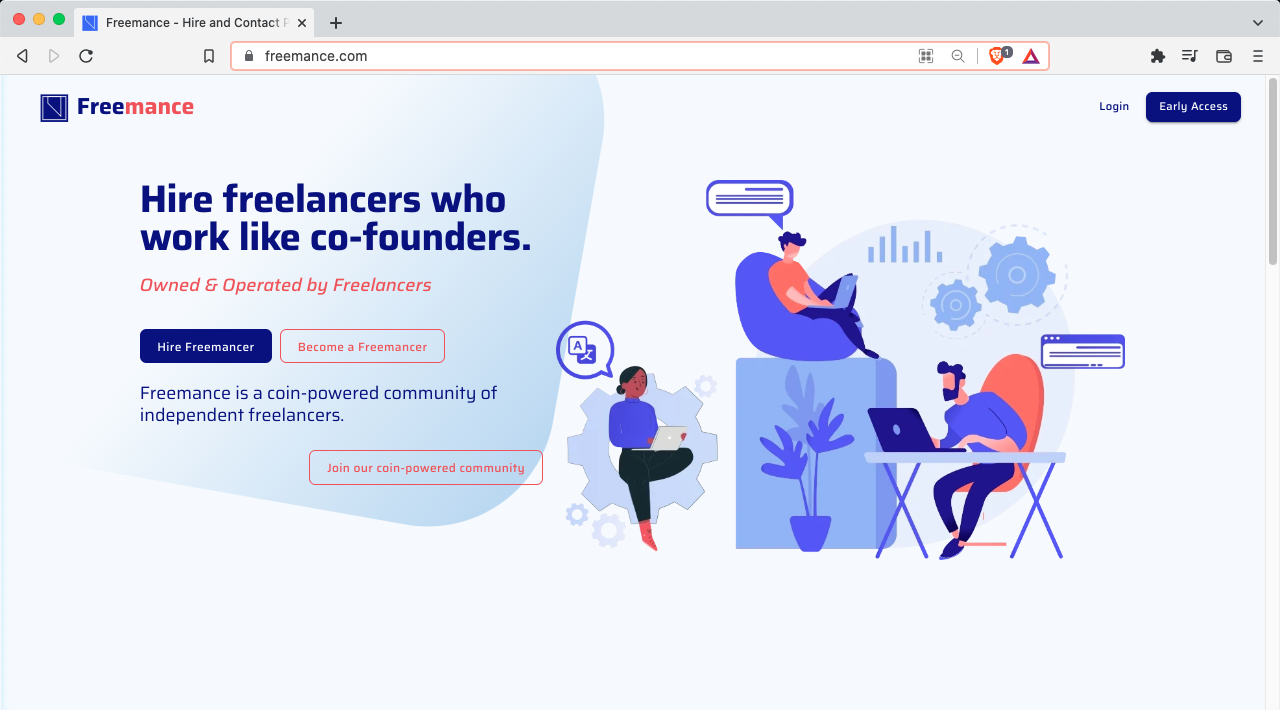
Task: Open the Brave Rewards triangle icon
Action: (x=1031, y=56)
